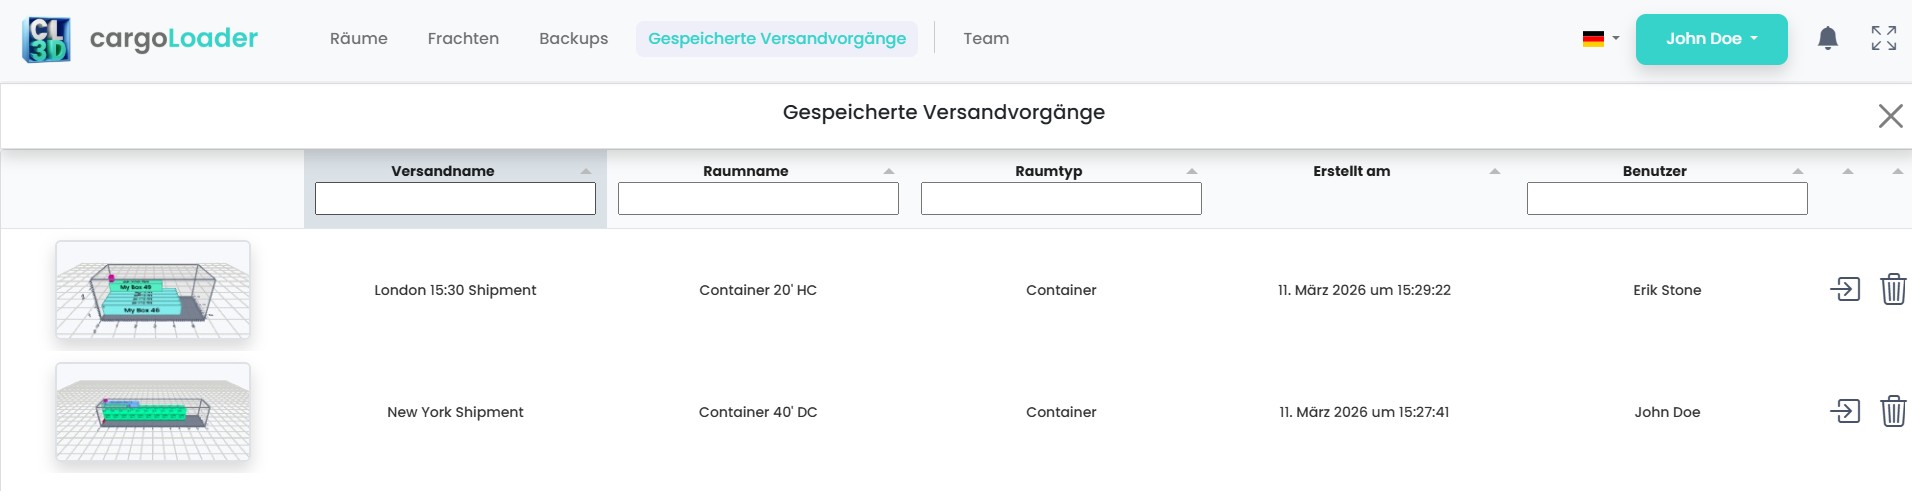Click the cargoLoader logo
1912x491 pixels.
point(140,39)
